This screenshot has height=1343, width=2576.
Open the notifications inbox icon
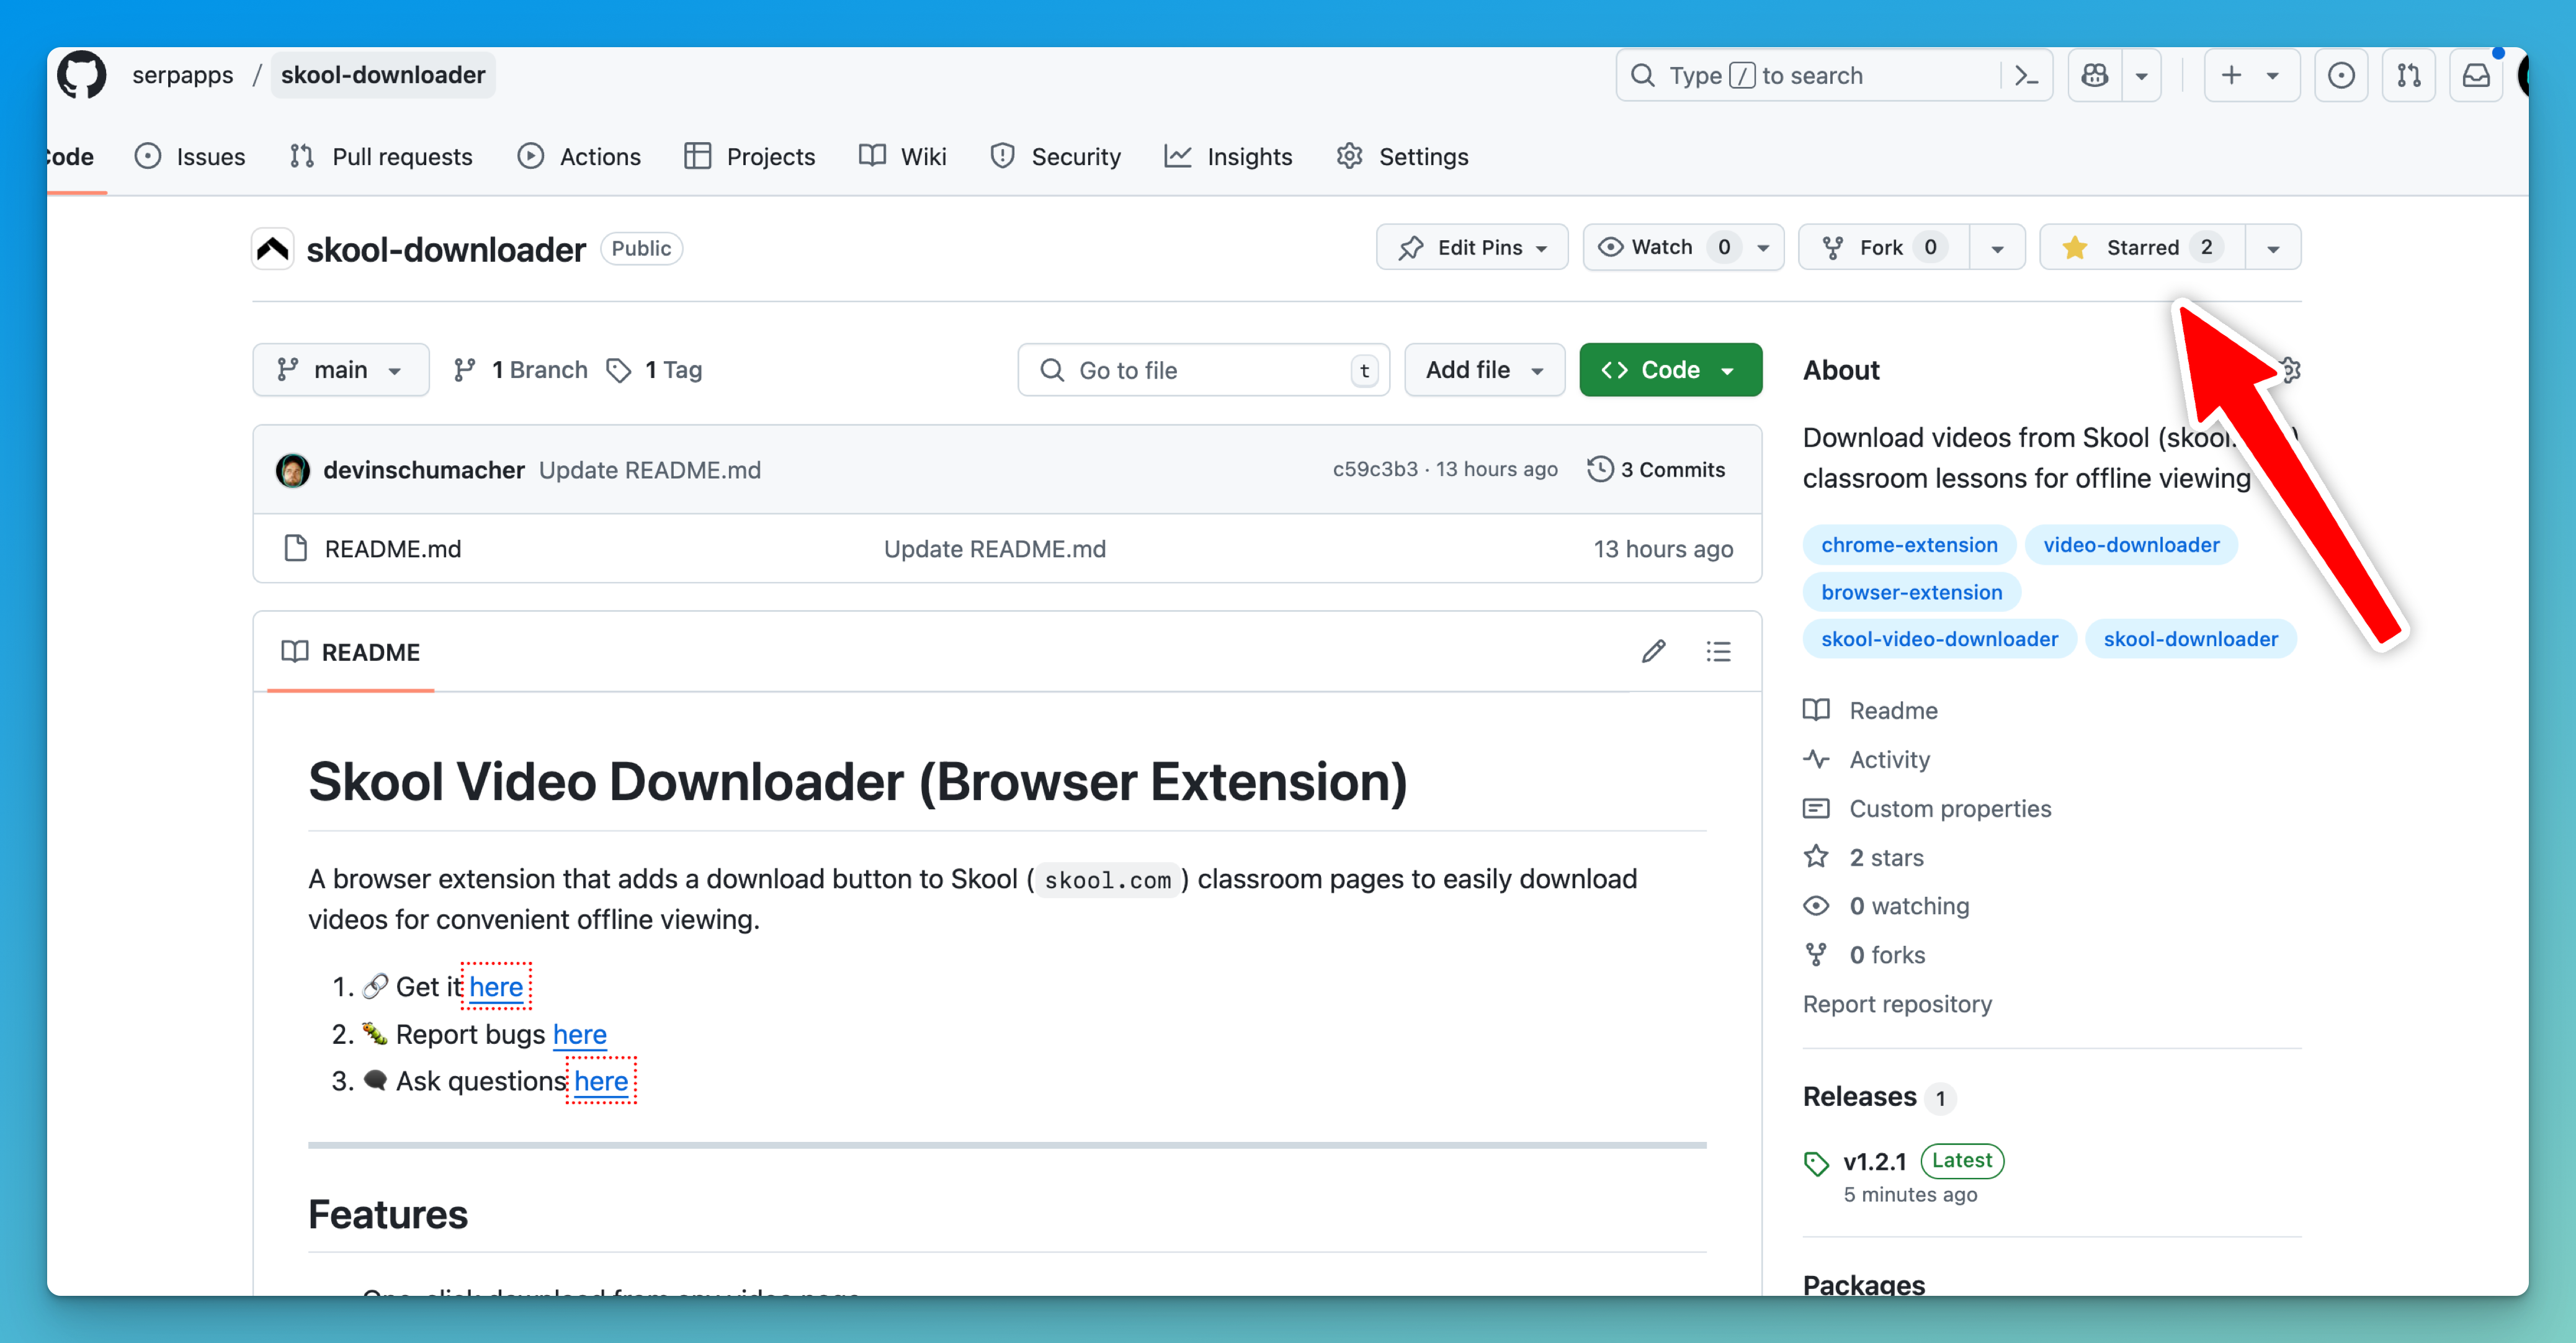point(2475,76)
